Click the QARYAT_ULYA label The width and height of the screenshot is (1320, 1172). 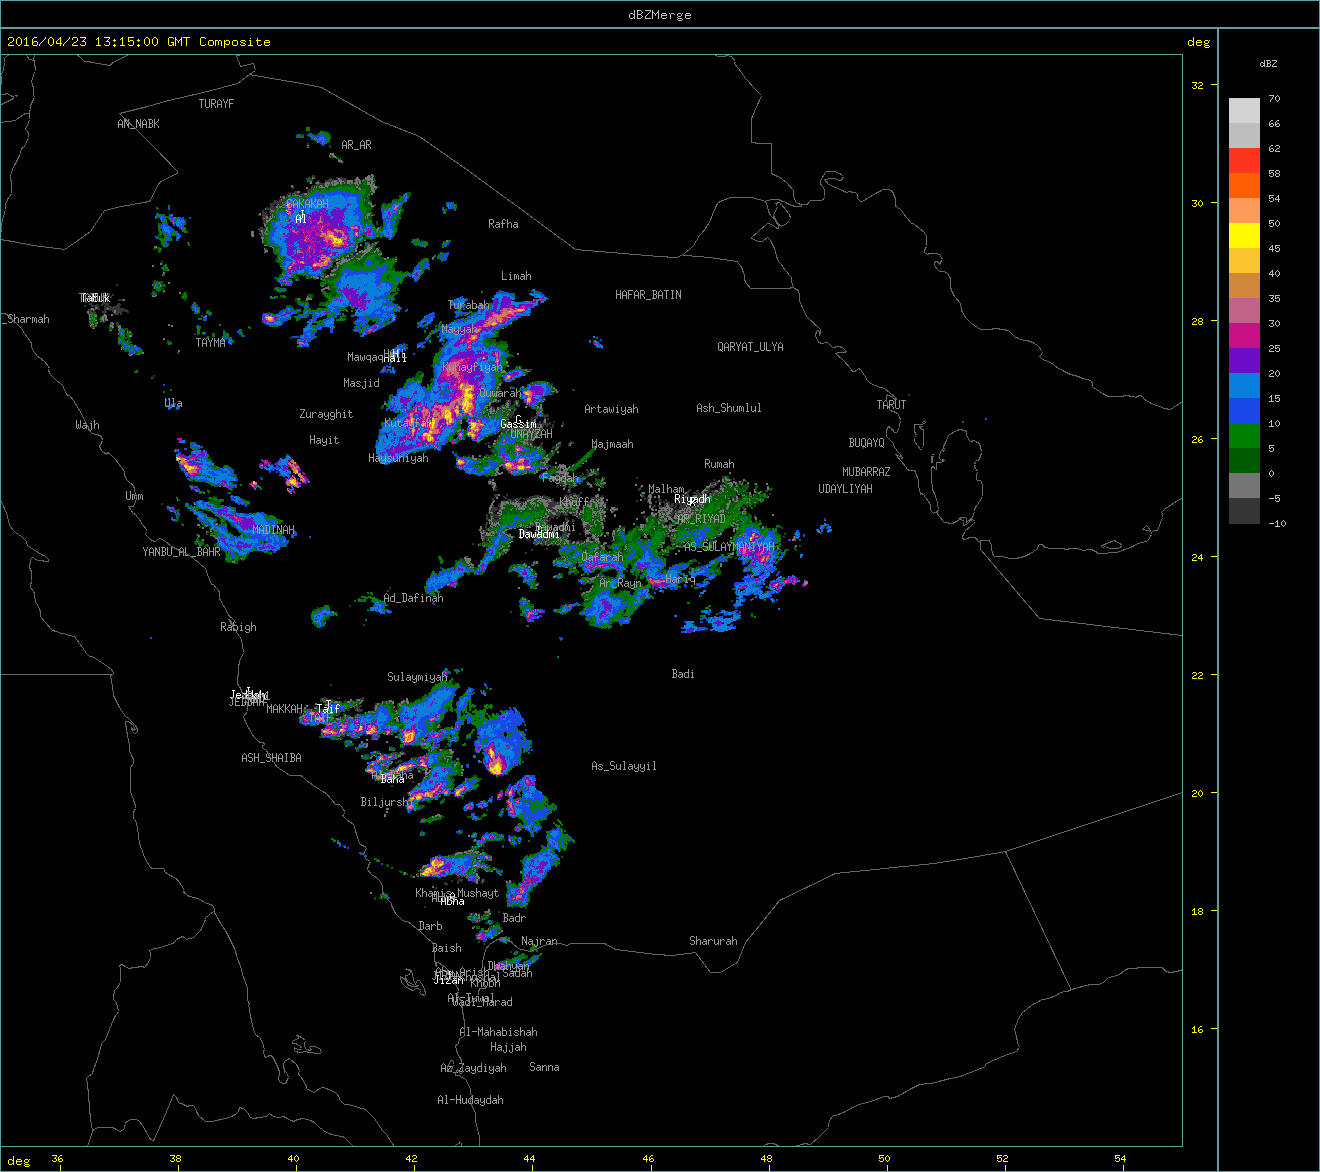pos(750,347)
